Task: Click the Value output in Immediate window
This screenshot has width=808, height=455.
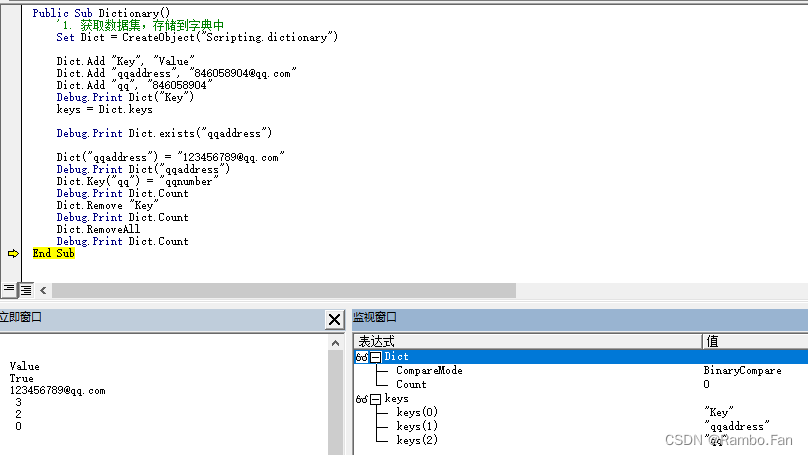Action: (24, 366)
